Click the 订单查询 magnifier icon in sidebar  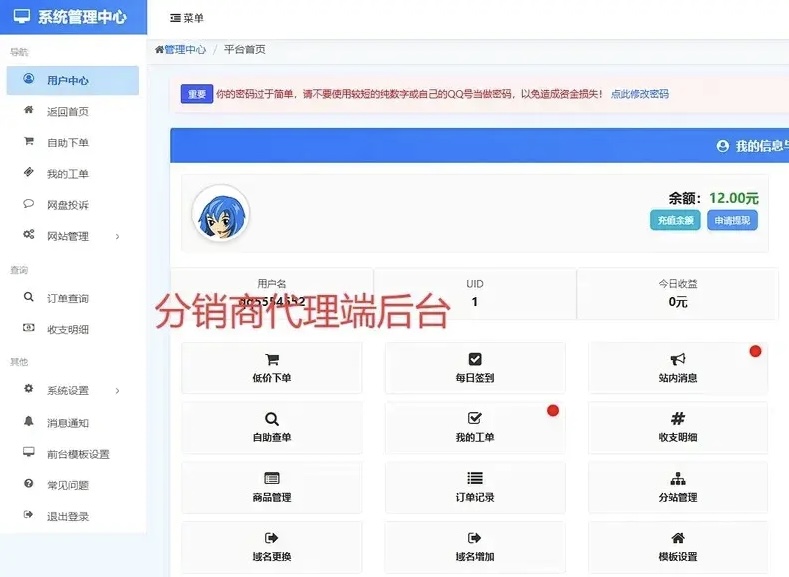(x=29, y=297)
